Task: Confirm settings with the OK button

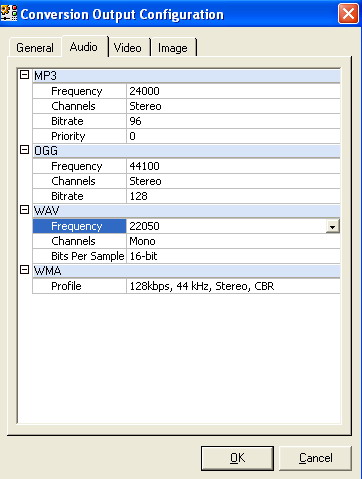Action: tap(237, 458)
